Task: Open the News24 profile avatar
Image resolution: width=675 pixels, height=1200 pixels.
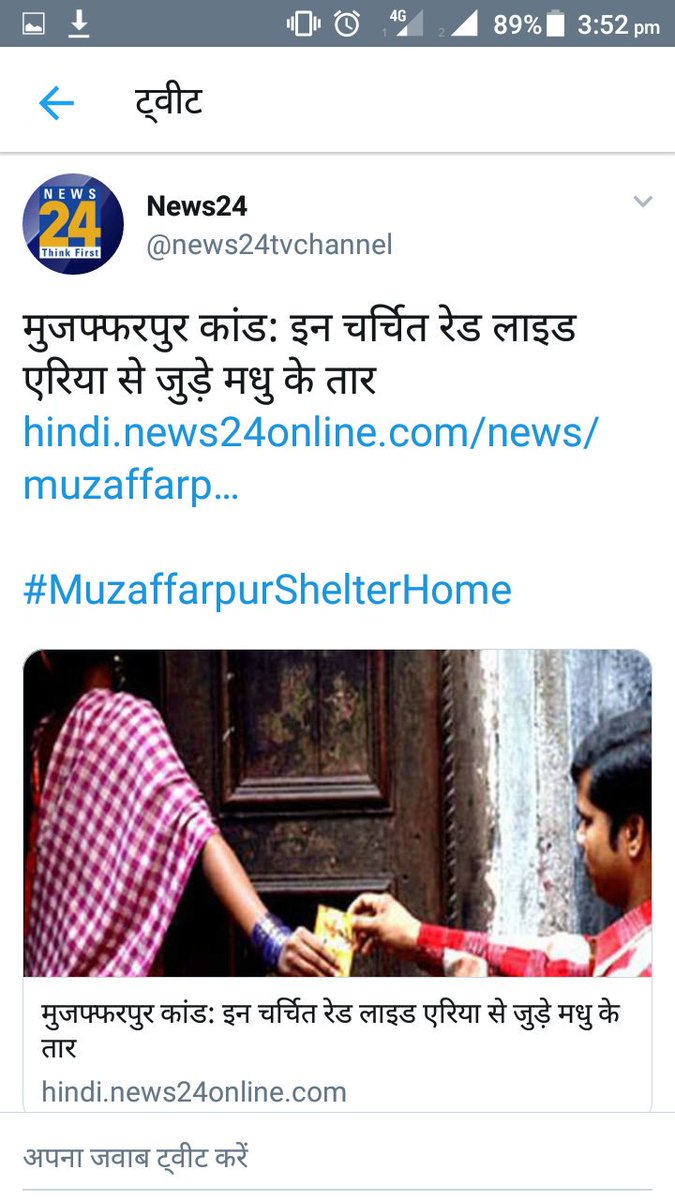Action: click(73, 224)
